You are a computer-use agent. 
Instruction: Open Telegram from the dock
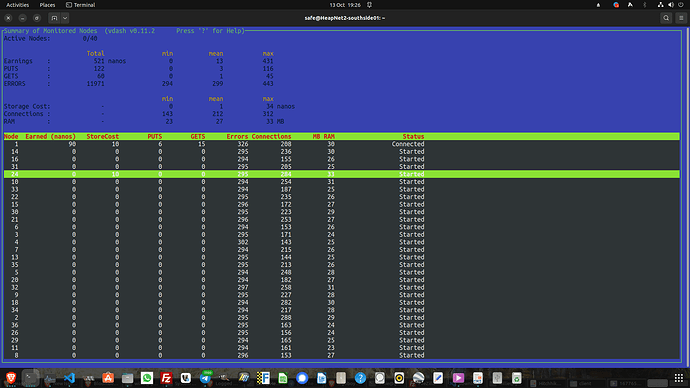pos(206,378)
